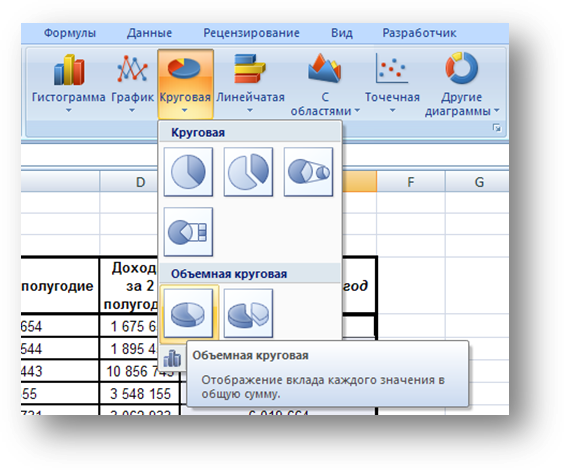The image size is (564, 470).
Task: Switch to the Рецензирование ribbon tab
Action: tap(251, 33)
